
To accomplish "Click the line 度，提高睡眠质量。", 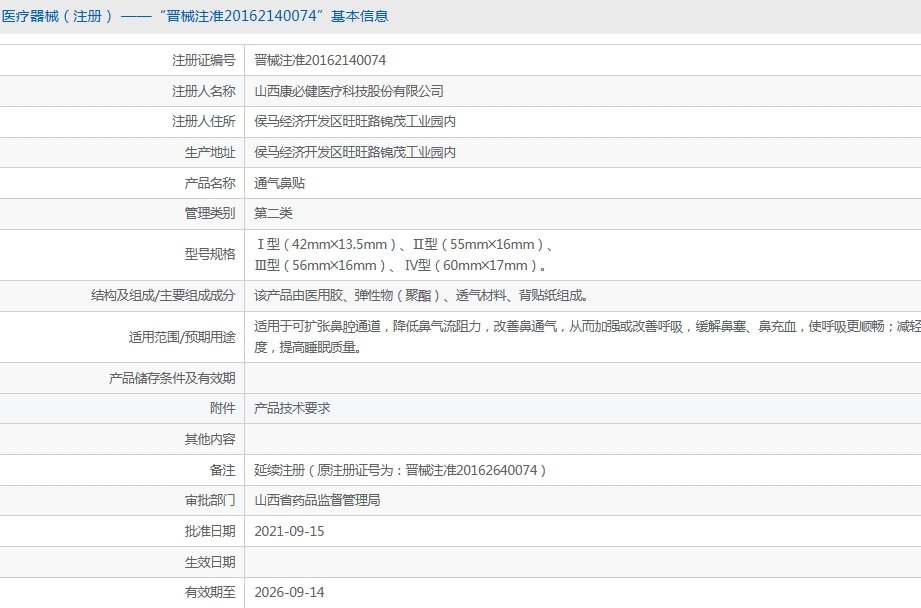I will click(308, 348).
